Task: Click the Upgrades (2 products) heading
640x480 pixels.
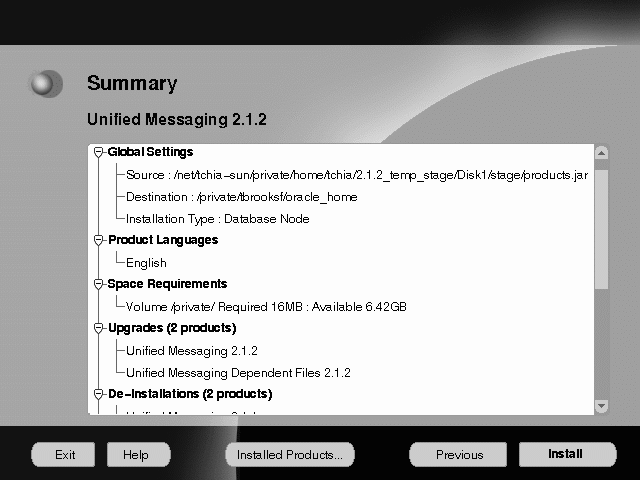Action: 172,328
